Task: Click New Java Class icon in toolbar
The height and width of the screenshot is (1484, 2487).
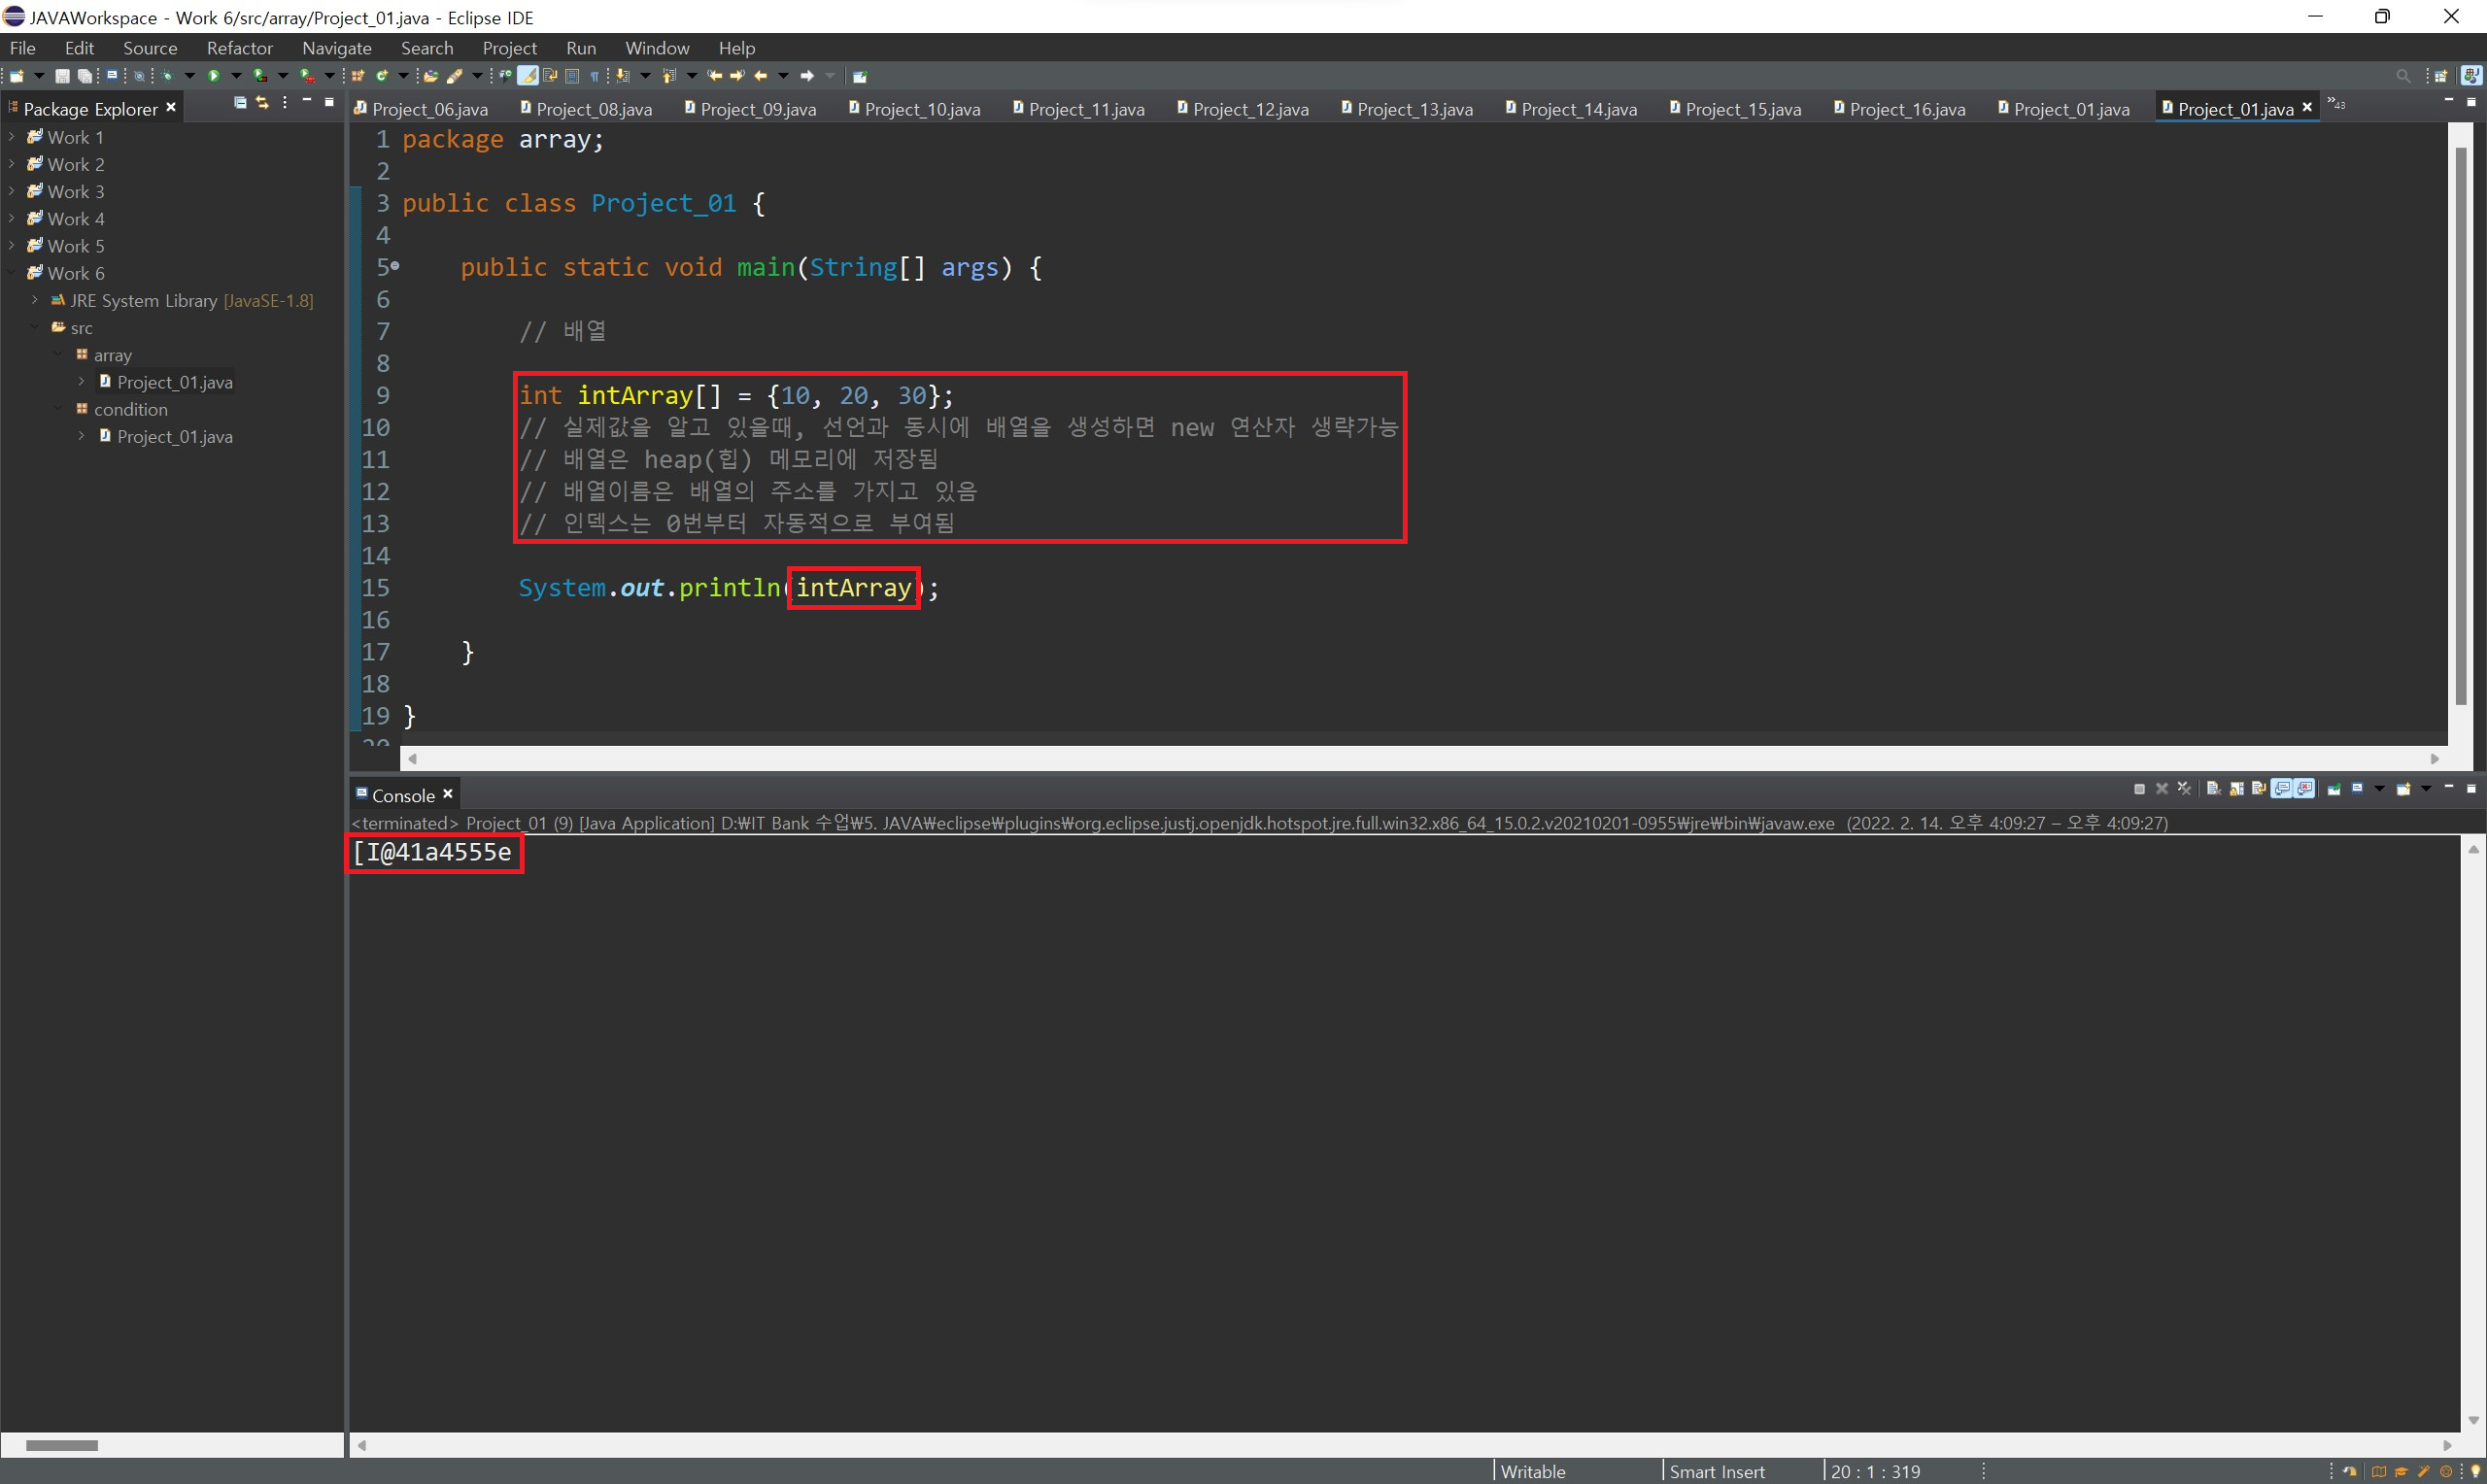Action: click(382, 76)
